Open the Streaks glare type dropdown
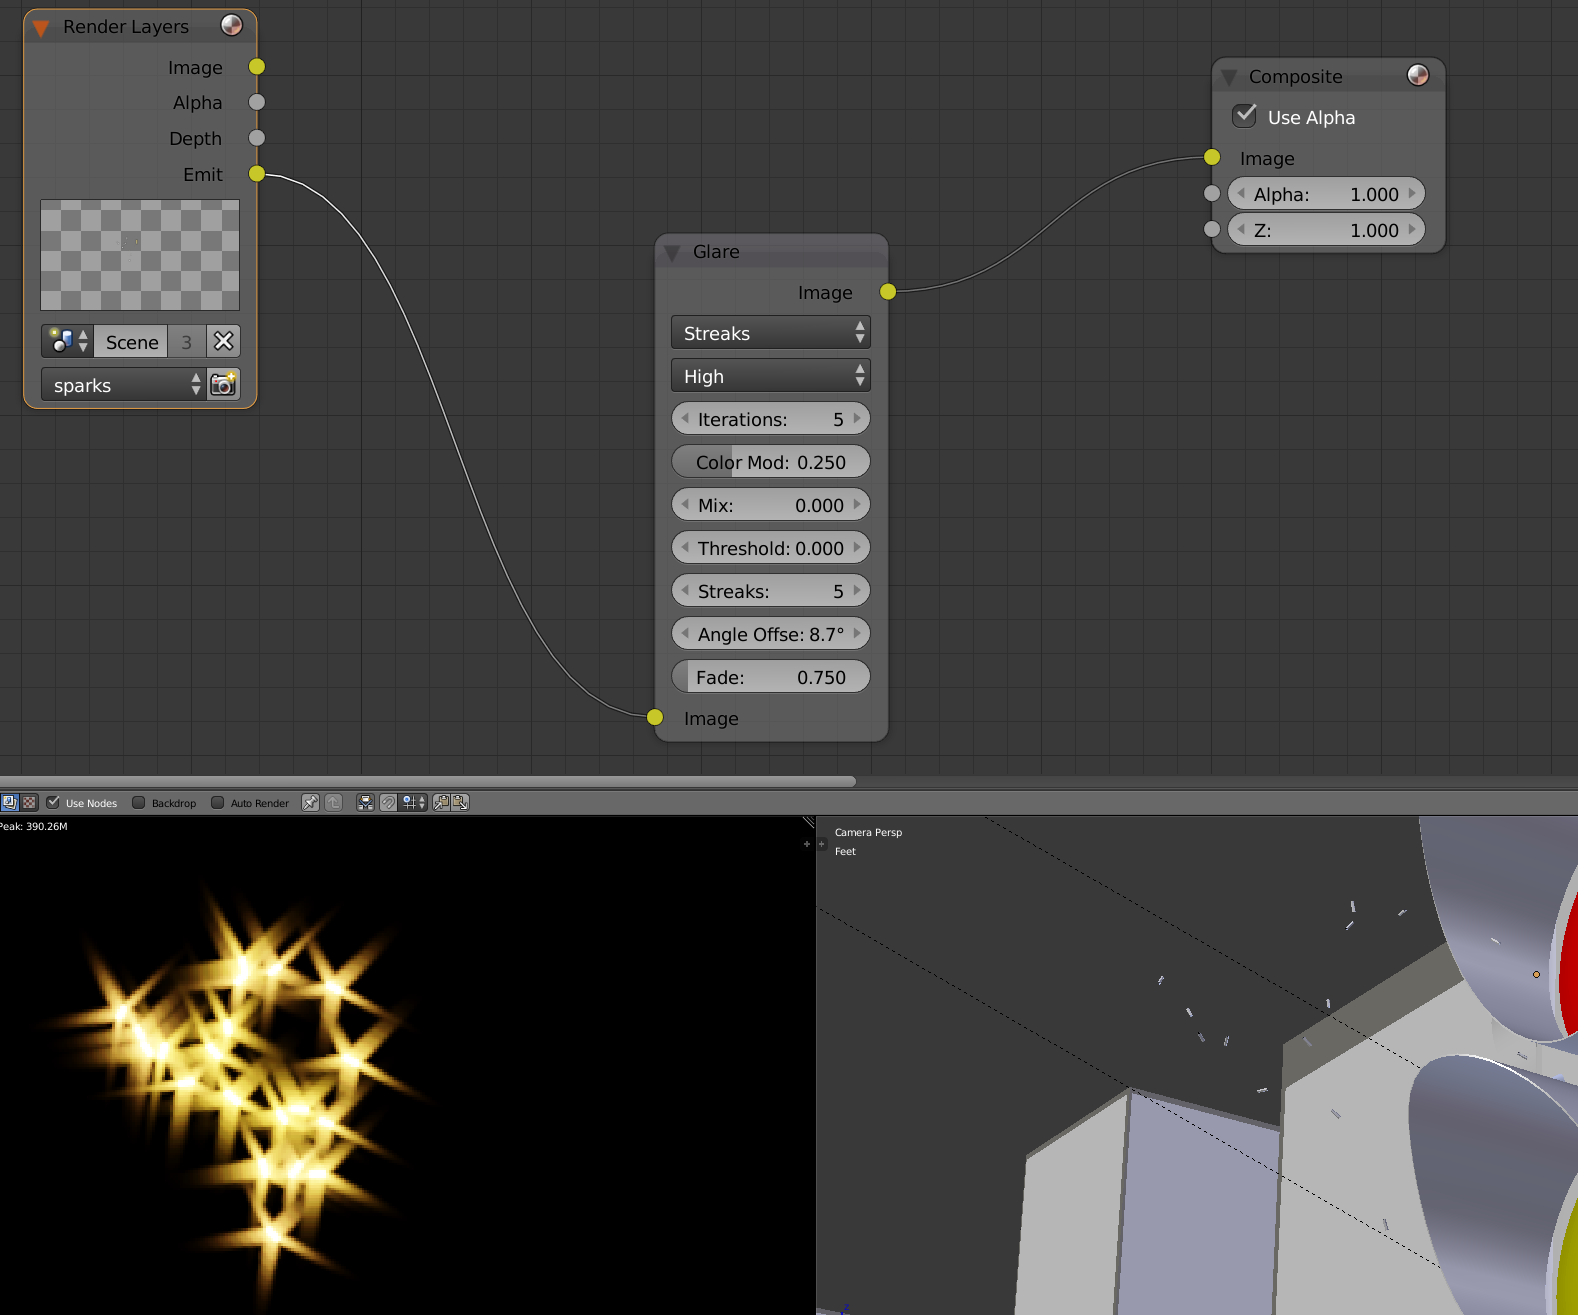Viewport: 1578px width, 1315px height. 771,333
